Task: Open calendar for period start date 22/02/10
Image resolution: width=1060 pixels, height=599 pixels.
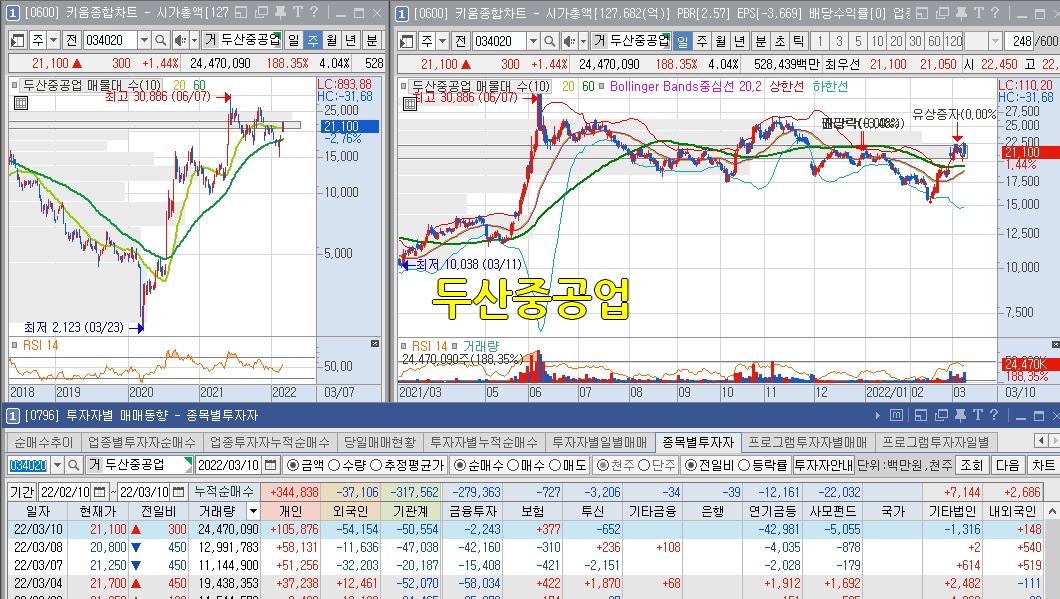Action: tap(99, 492)
